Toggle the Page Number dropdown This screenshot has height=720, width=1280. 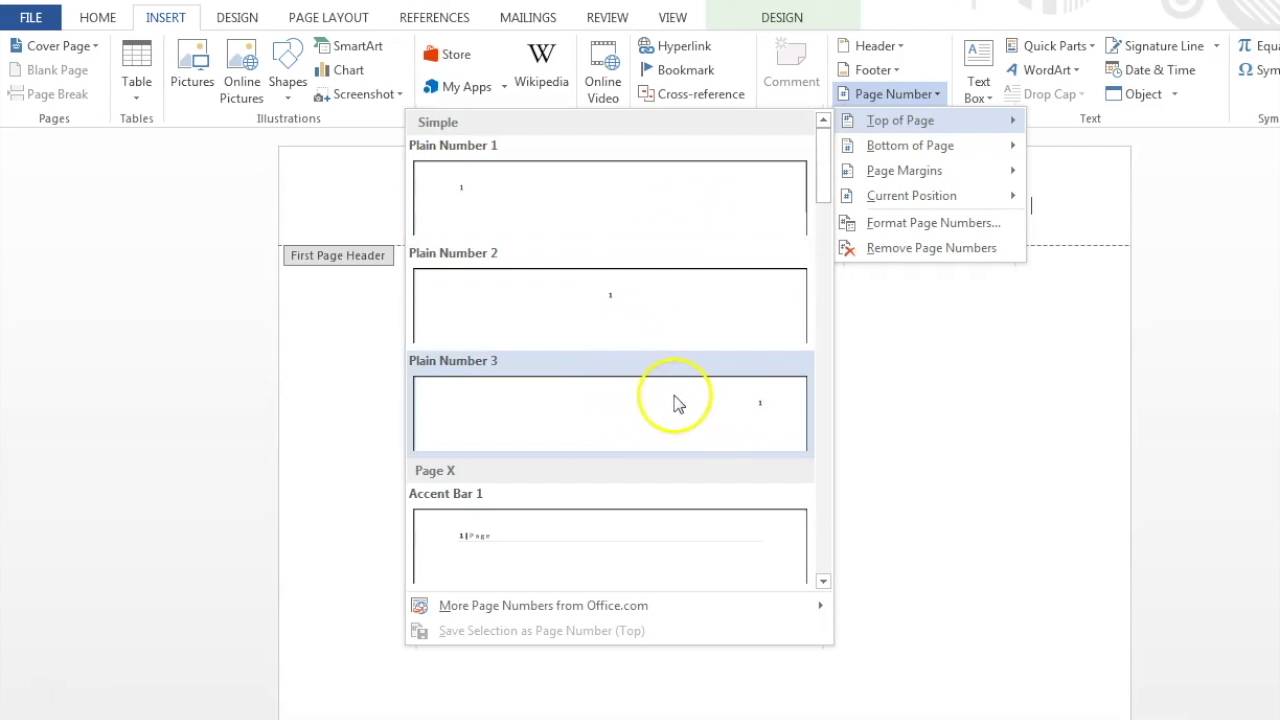point(888,94)
